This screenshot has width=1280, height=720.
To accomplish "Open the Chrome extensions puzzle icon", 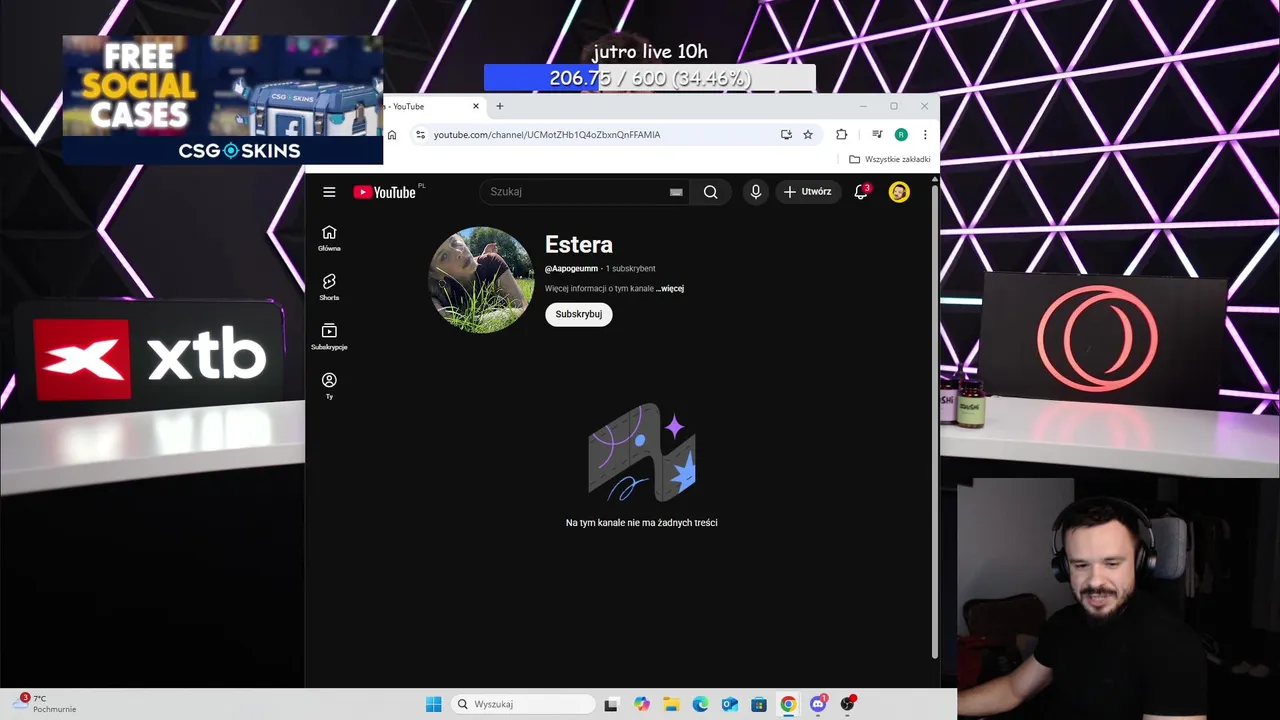I will 841,135.
